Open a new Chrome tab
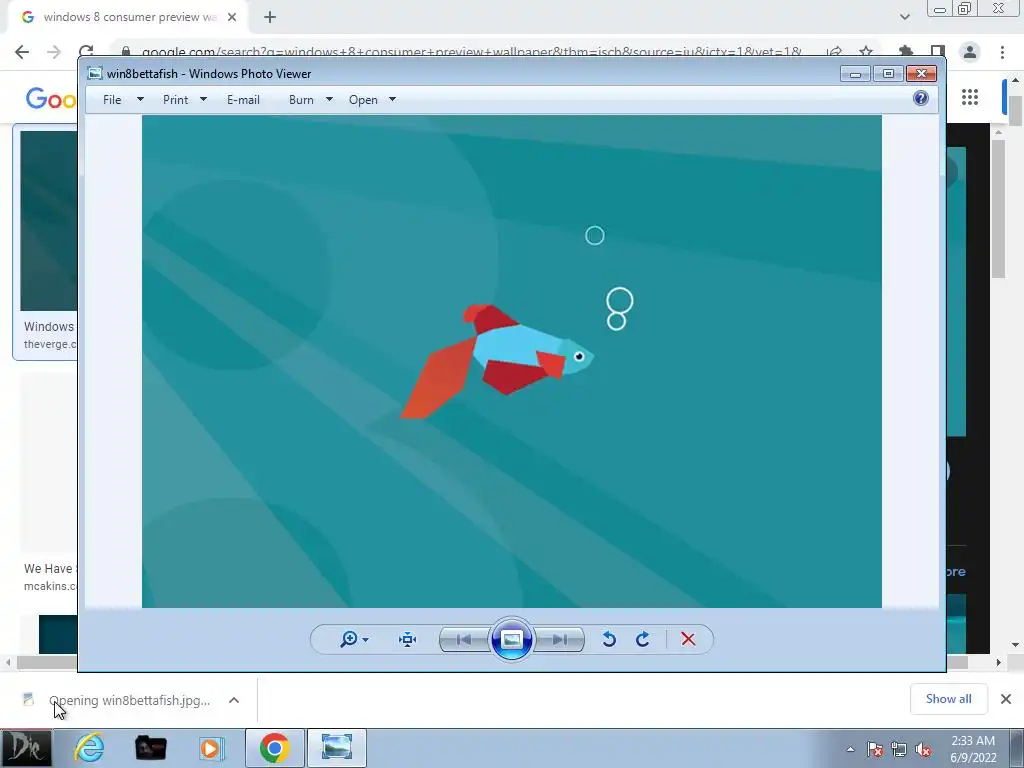 click(x=270, y=18)
